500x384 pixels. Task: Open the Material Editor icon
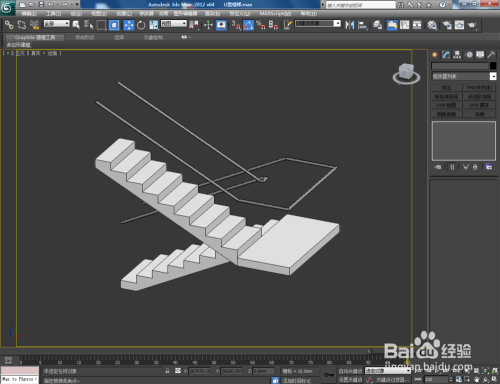(432, 25)
